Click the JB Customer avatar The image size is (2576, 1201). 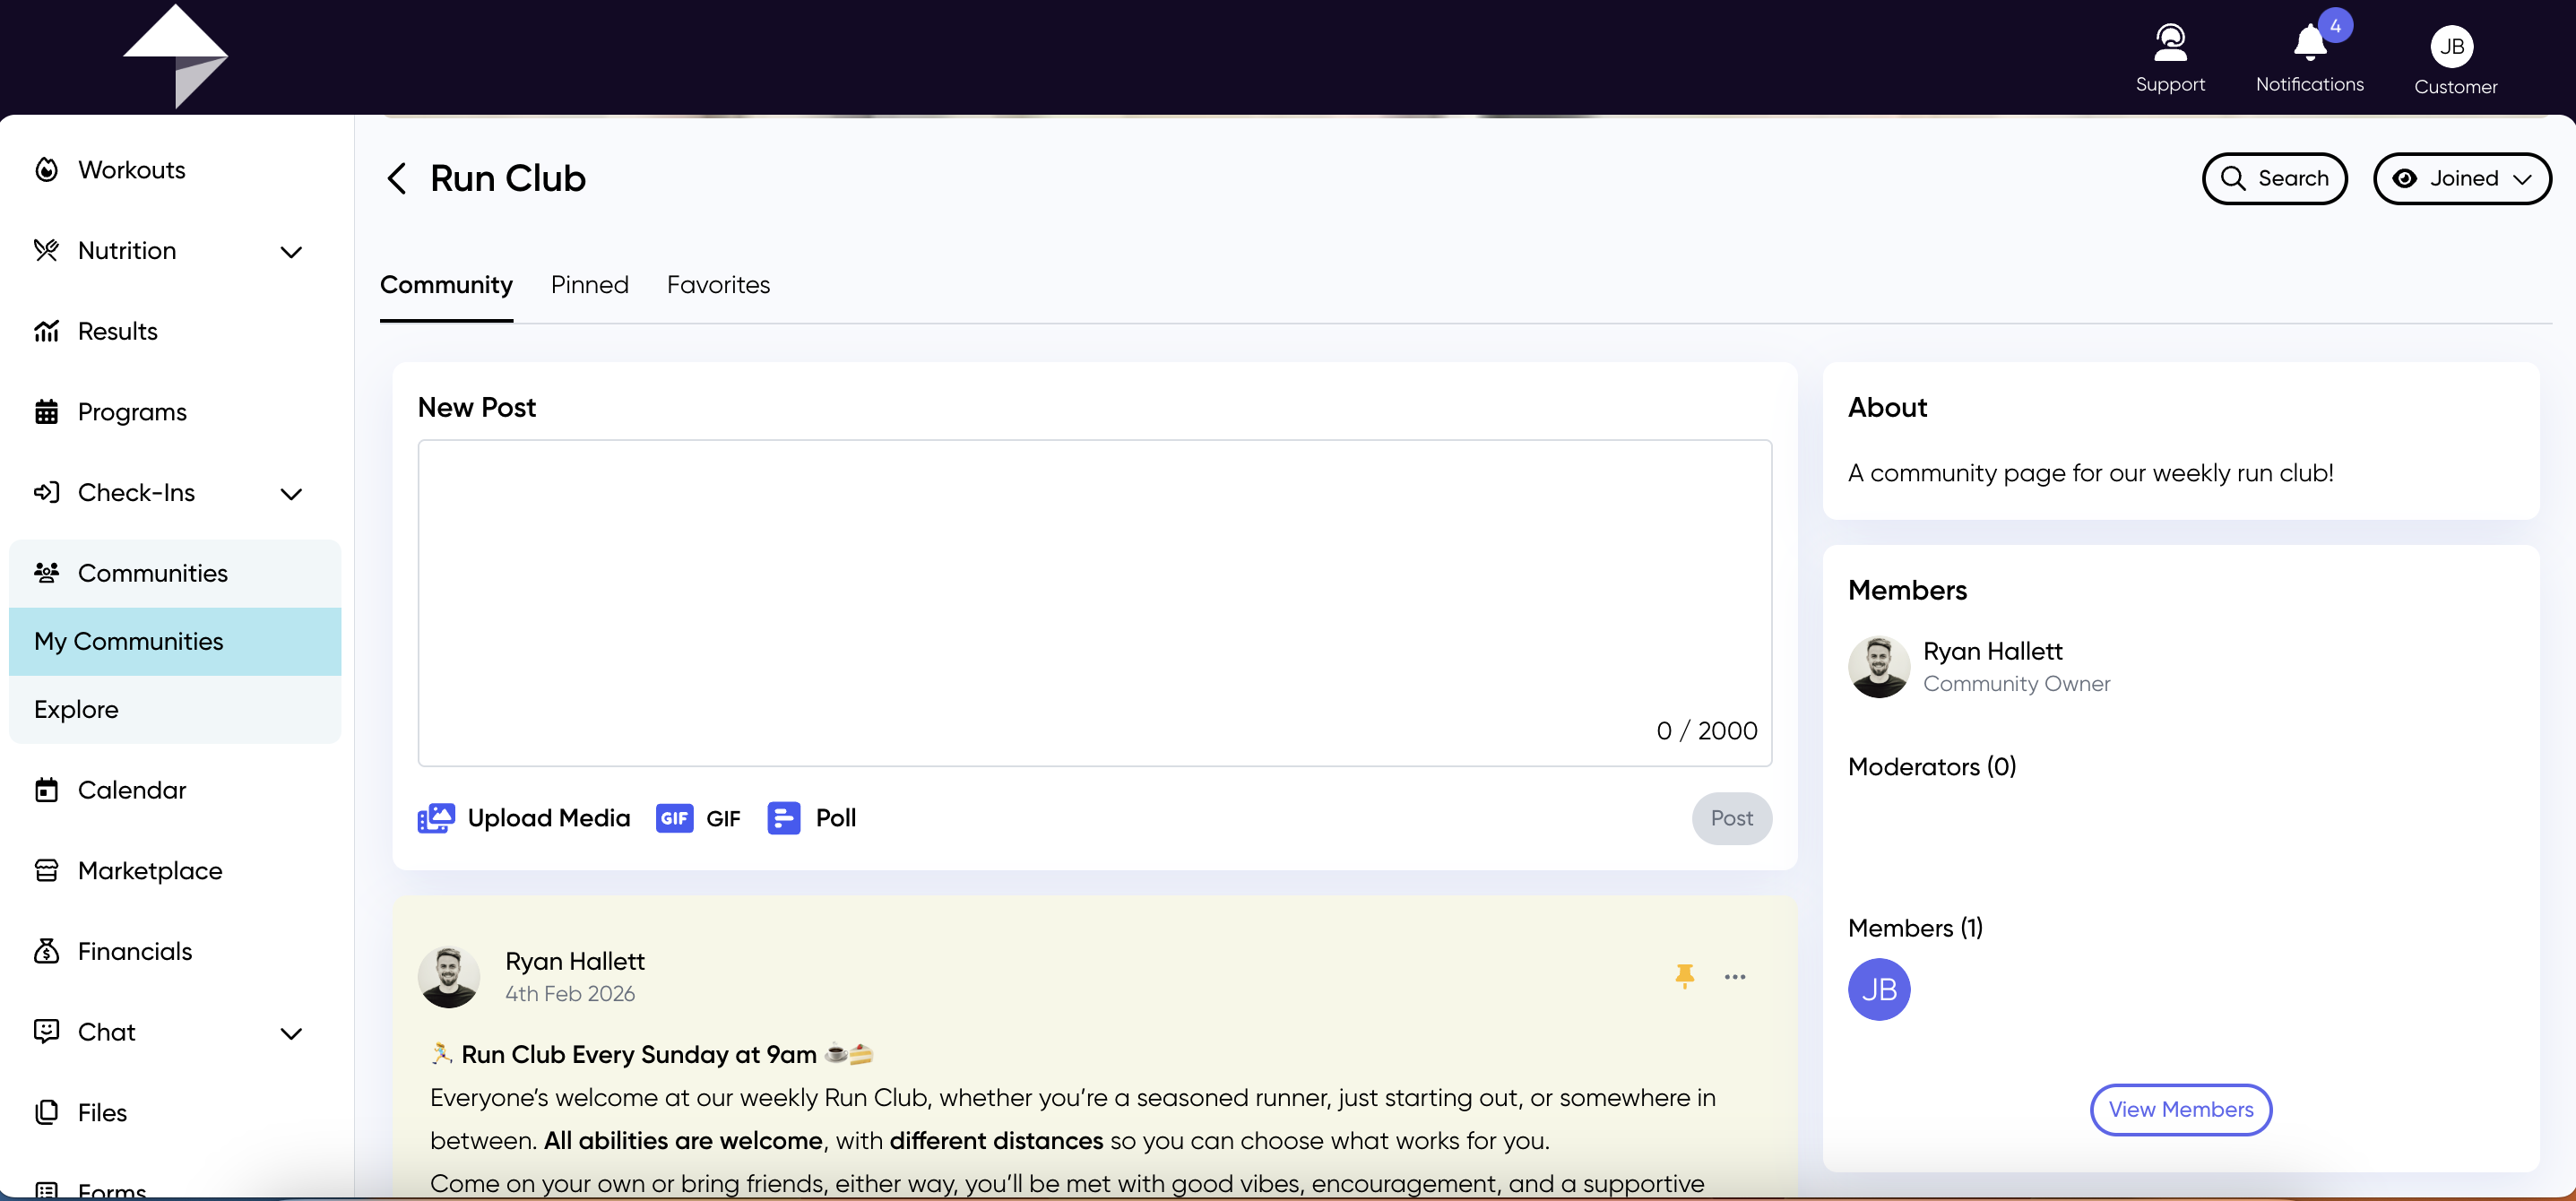2451,47
